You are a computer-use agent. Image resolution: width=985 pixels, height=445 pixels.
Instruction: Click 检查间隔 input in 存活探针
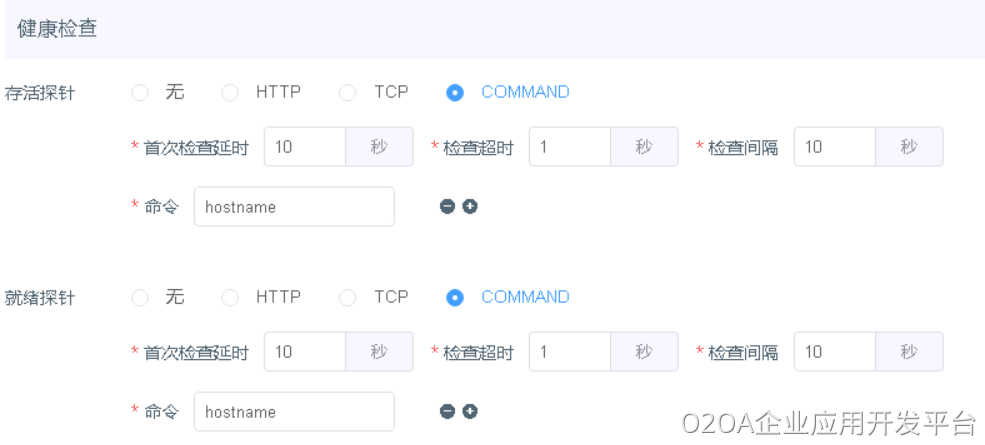click(834, 147)
